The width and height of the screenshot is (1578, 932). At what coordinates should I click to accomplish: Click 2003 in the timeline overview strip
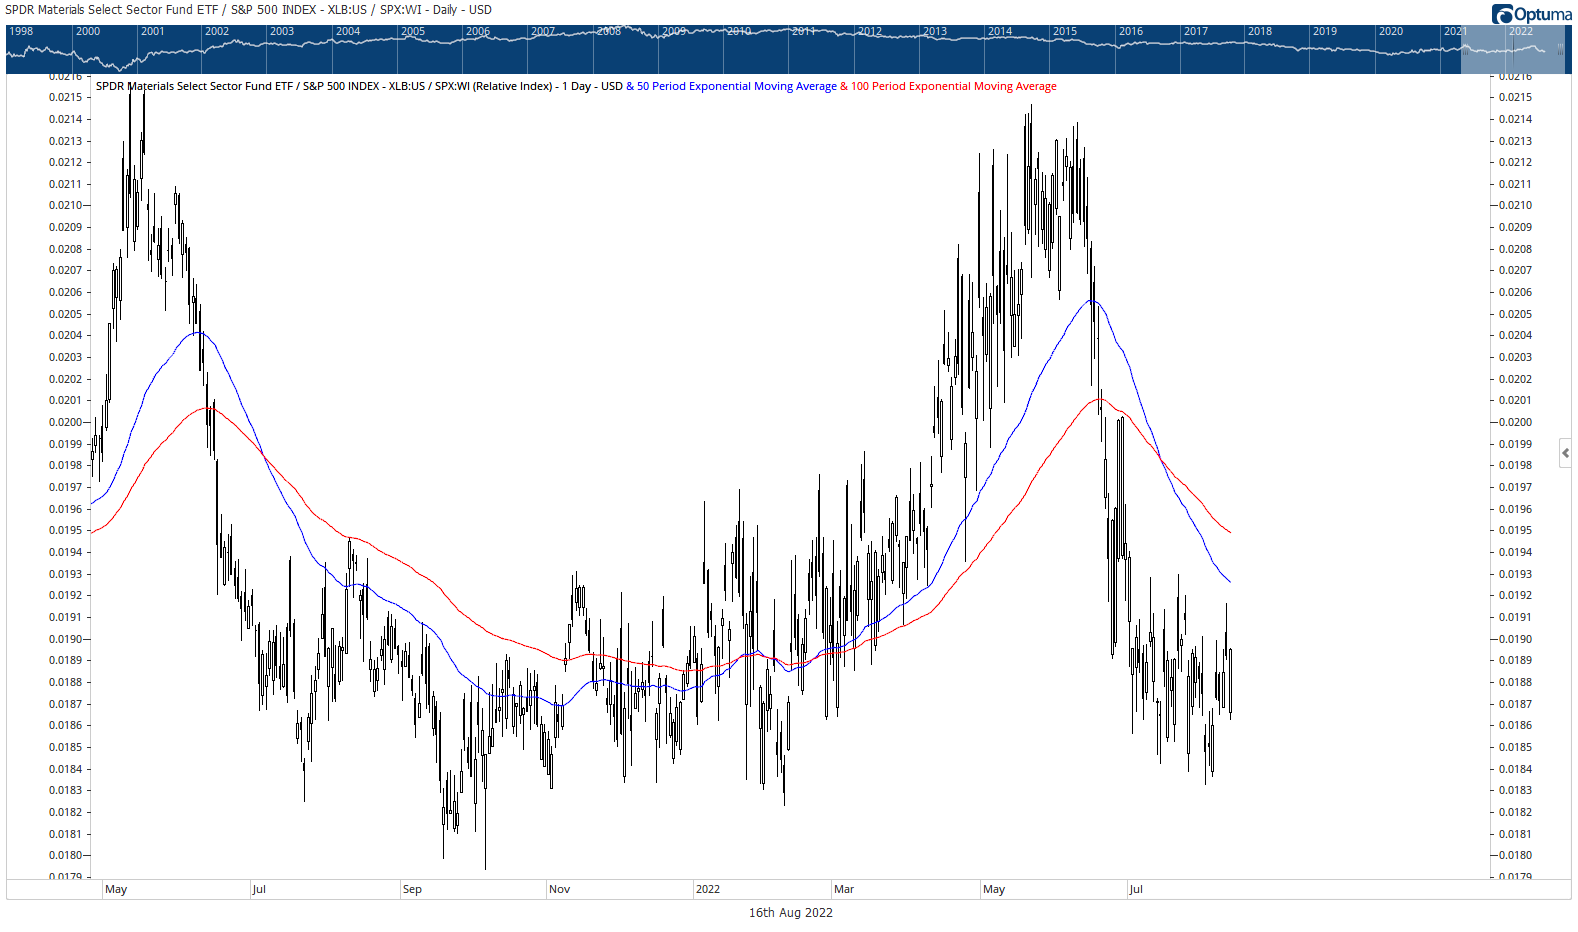coord(282,31)
